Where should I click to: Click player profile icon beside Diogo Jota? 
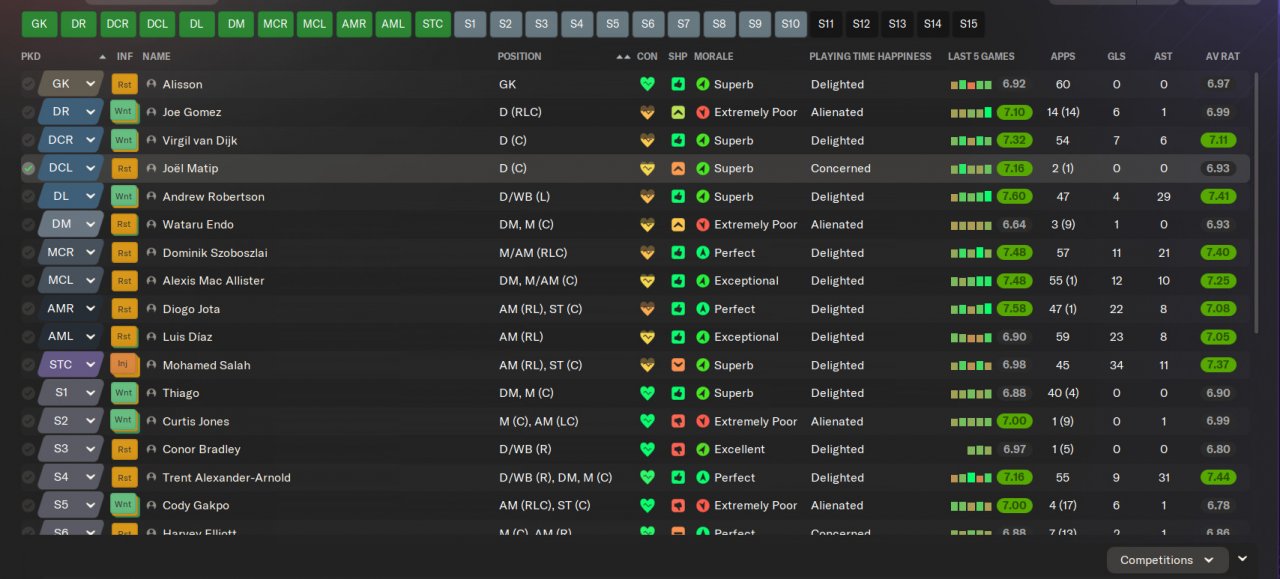pos(152,309)
